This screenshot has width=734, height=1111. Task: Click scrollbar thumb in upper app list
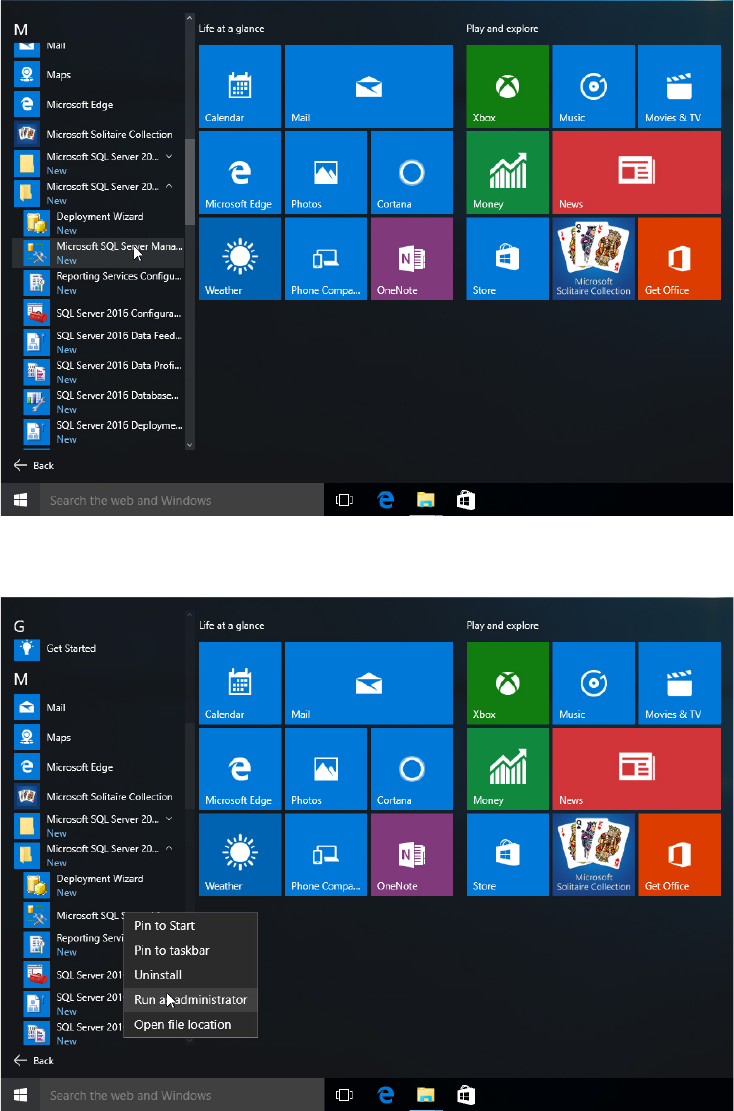point(189,182)
